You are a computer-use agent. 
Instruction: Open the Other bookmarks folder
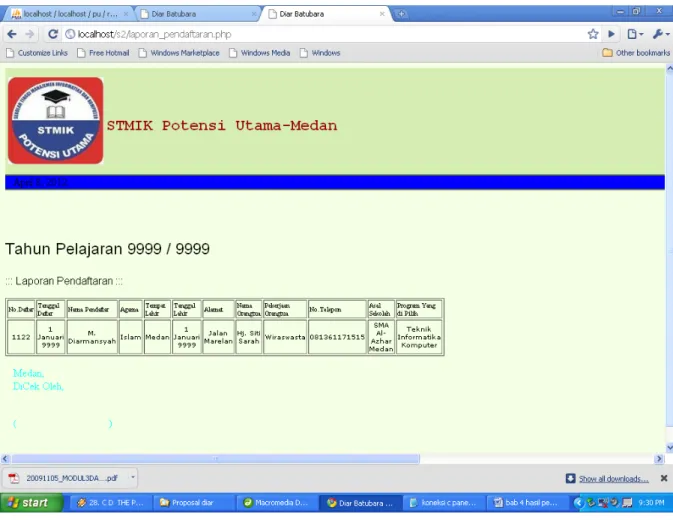pos(636,53)
